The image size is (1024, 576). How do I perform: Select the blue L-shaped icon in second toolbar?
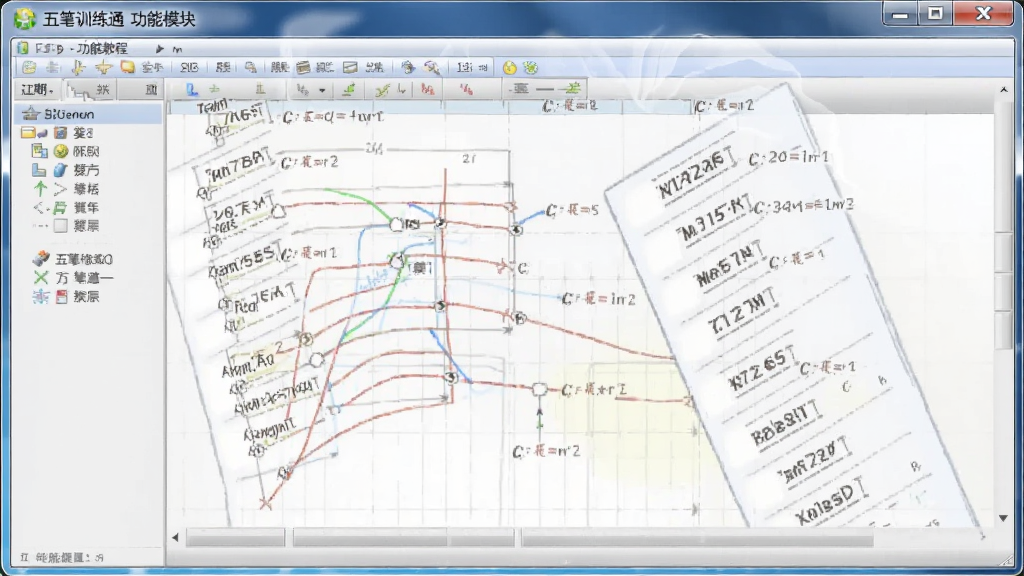click(191, 89)
